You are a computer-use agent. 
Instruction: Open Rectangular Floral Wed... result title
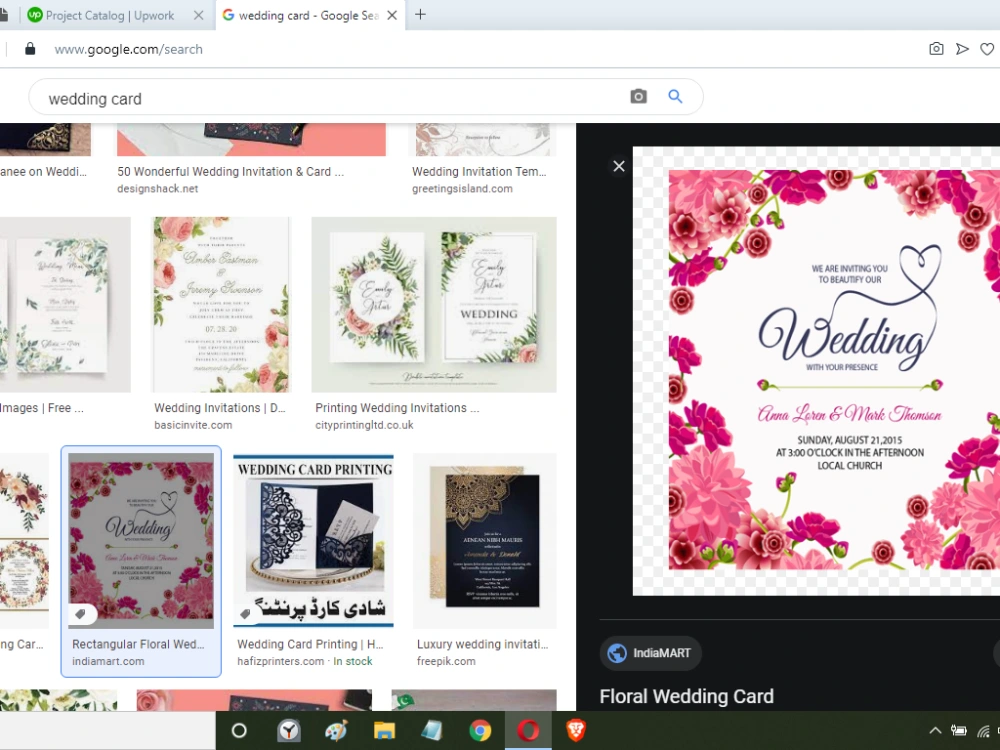pyautogui.click(x=138, y=644)
